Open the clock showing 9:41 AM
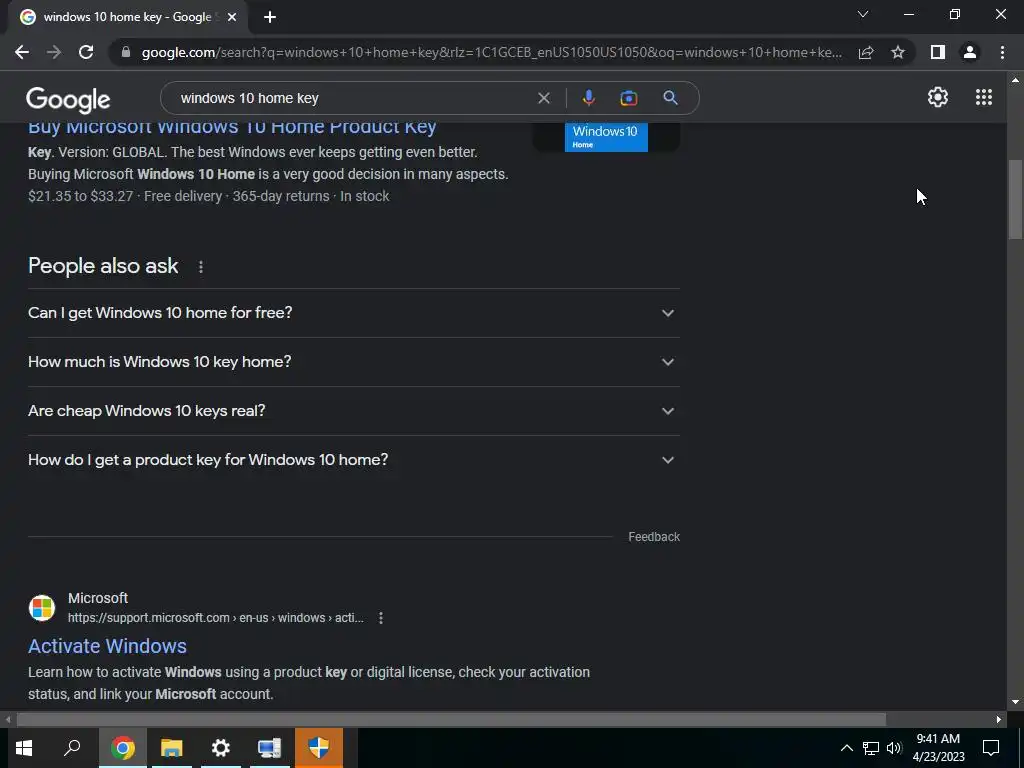 (938, 748)
